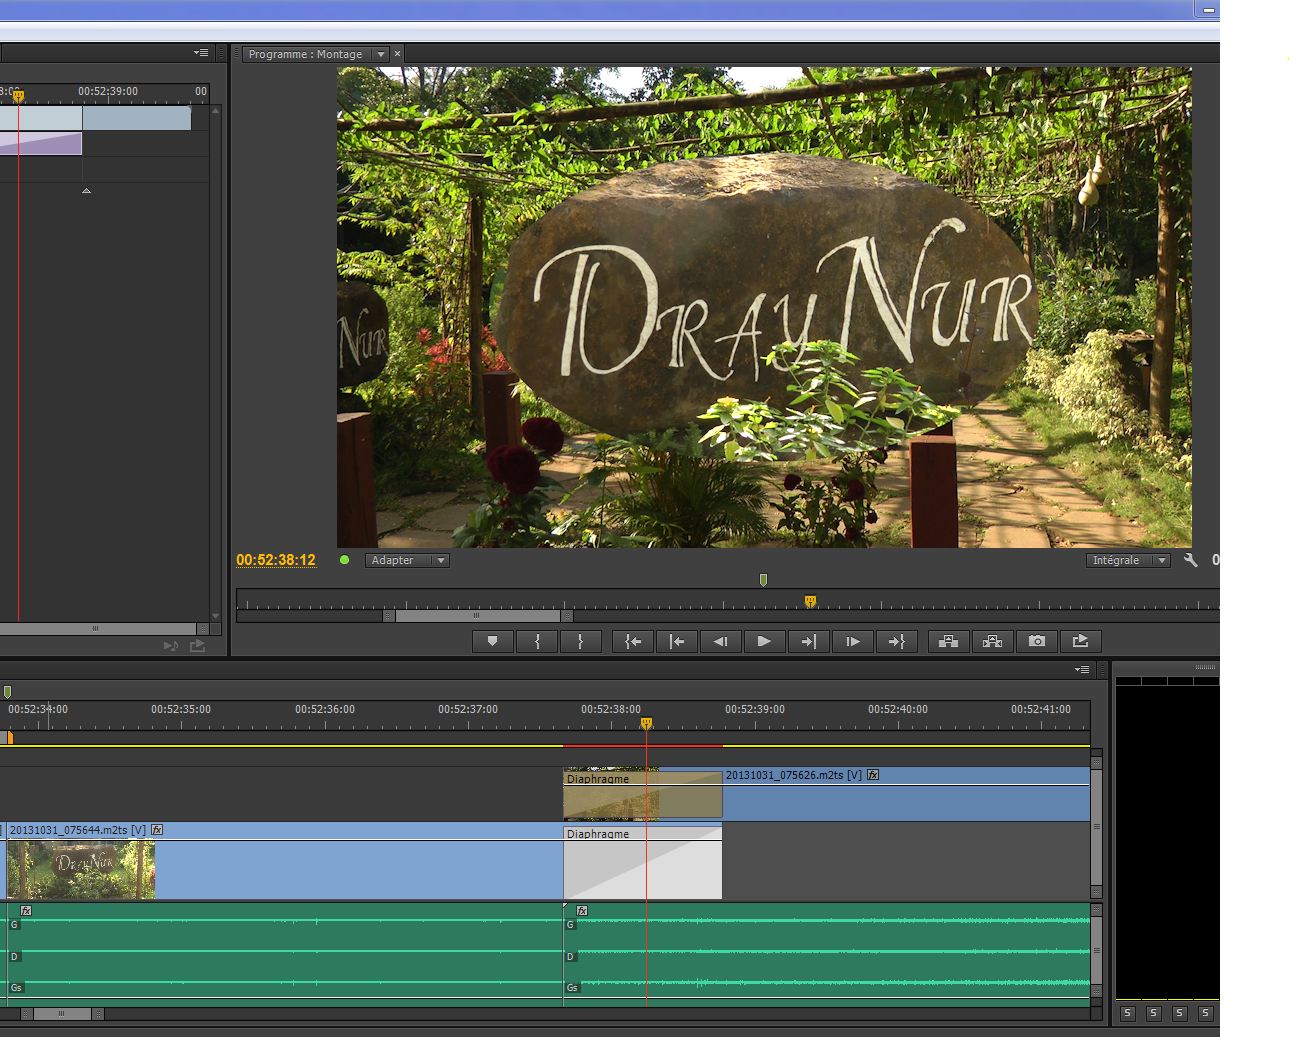
Task: Toggle the fx badge on clip 20131031_075626.m2ts
Action: [873, 775]
